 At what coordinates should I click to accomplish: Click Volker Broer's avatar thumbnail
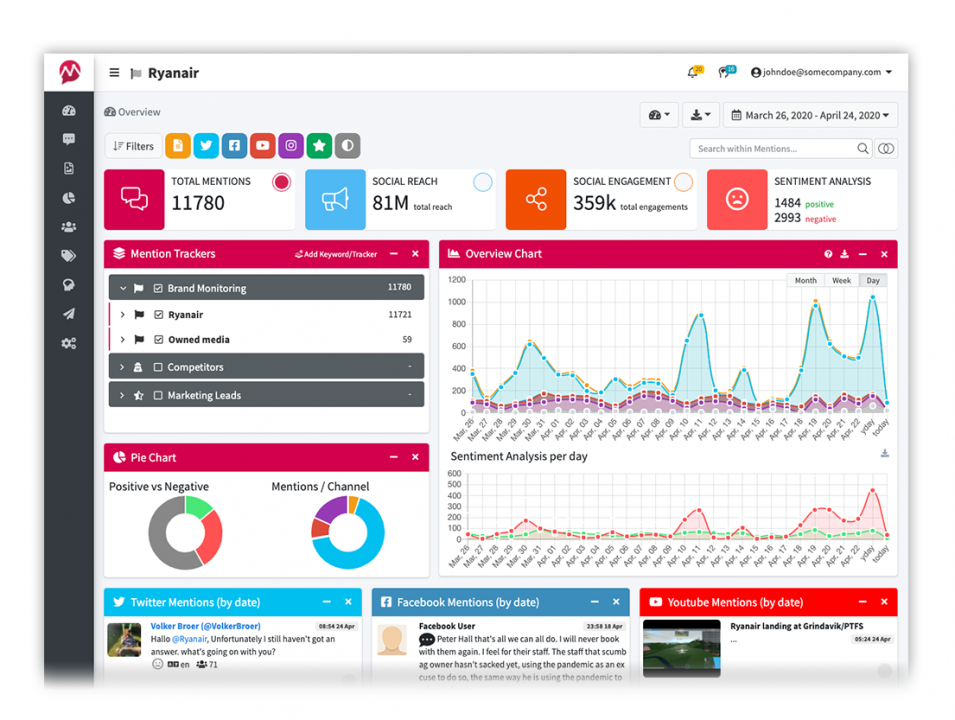(x=124, y=639)
